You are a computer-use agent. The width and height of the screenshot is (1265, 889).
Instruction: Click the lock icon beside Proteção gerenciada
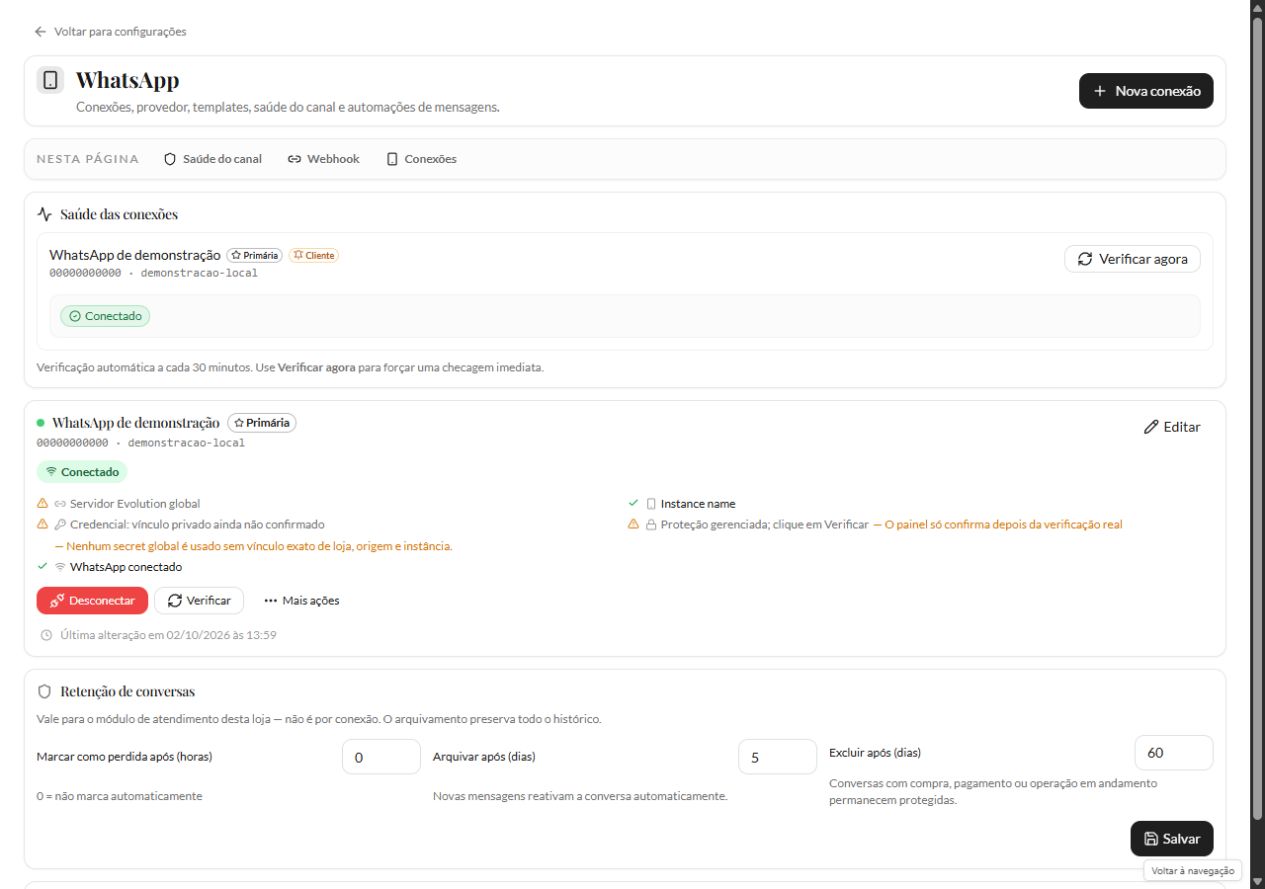[650, 524]
